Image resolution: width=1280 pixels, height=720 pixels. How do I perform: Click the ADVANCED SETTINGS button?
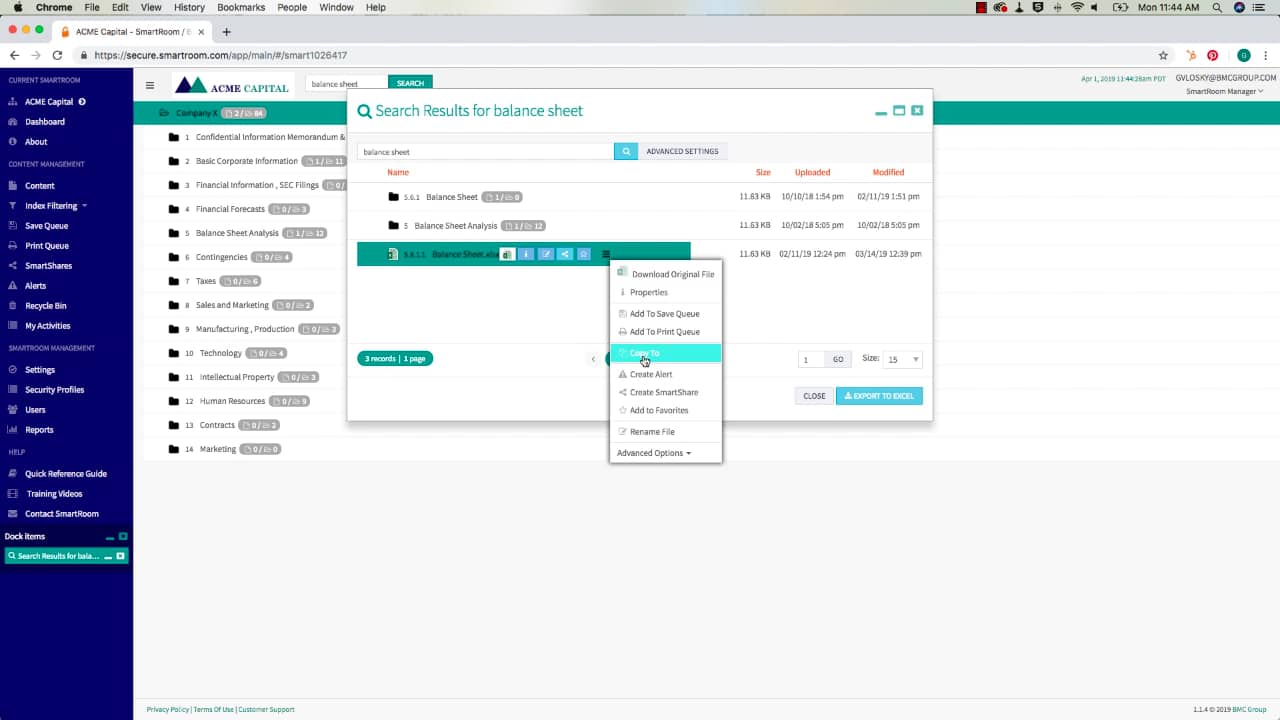[682, 151]
